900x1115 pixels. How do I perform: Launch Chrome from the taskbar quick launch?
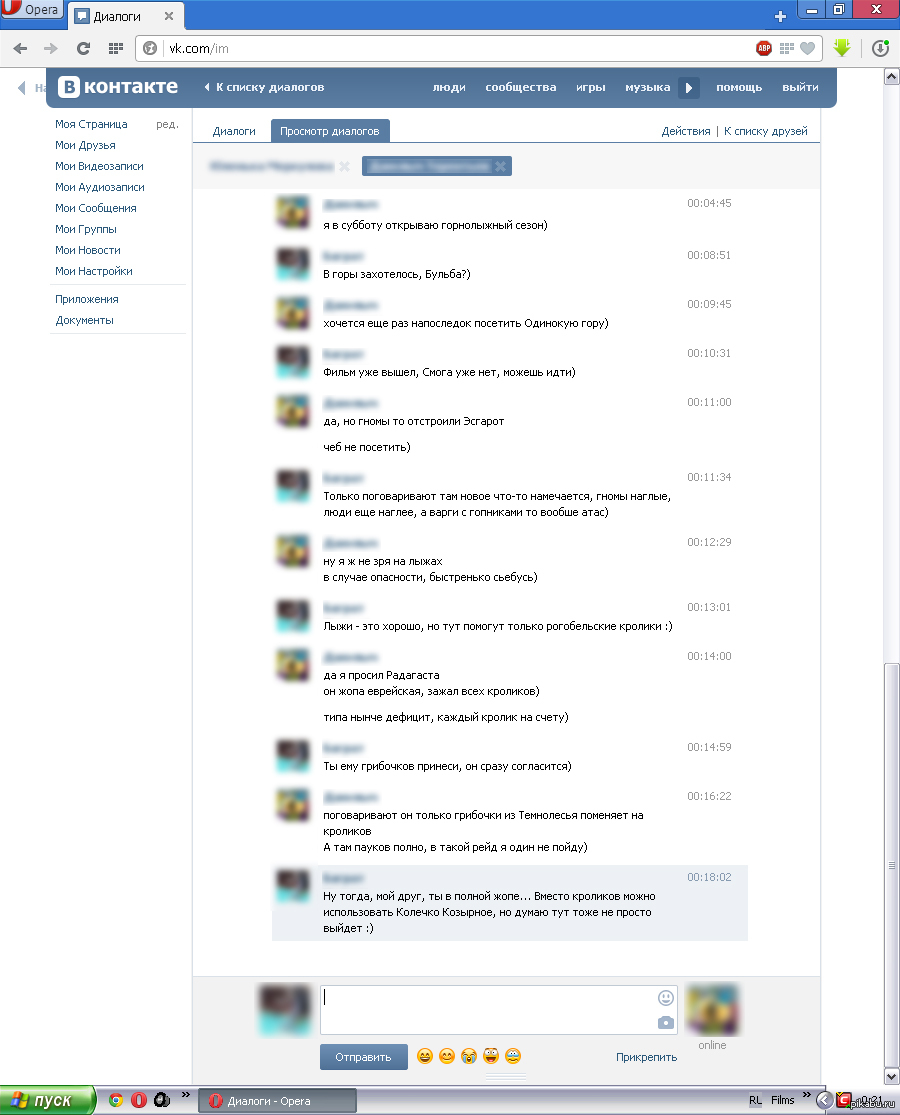[116, 1100]
